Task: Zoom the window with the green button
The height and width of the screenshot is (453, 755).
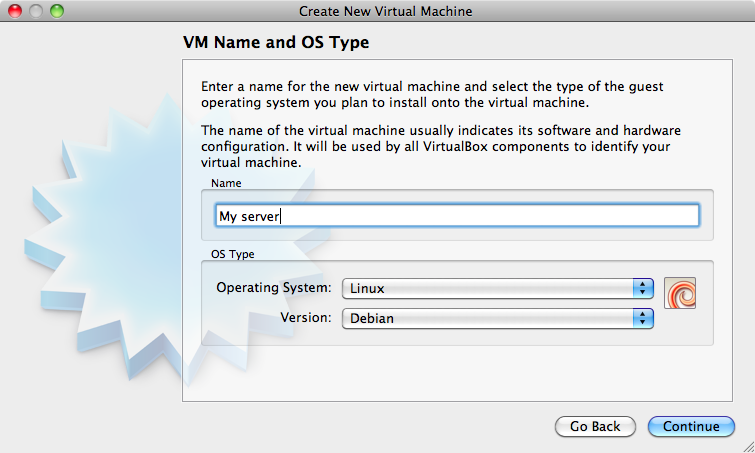Action: tap(56, 11)
